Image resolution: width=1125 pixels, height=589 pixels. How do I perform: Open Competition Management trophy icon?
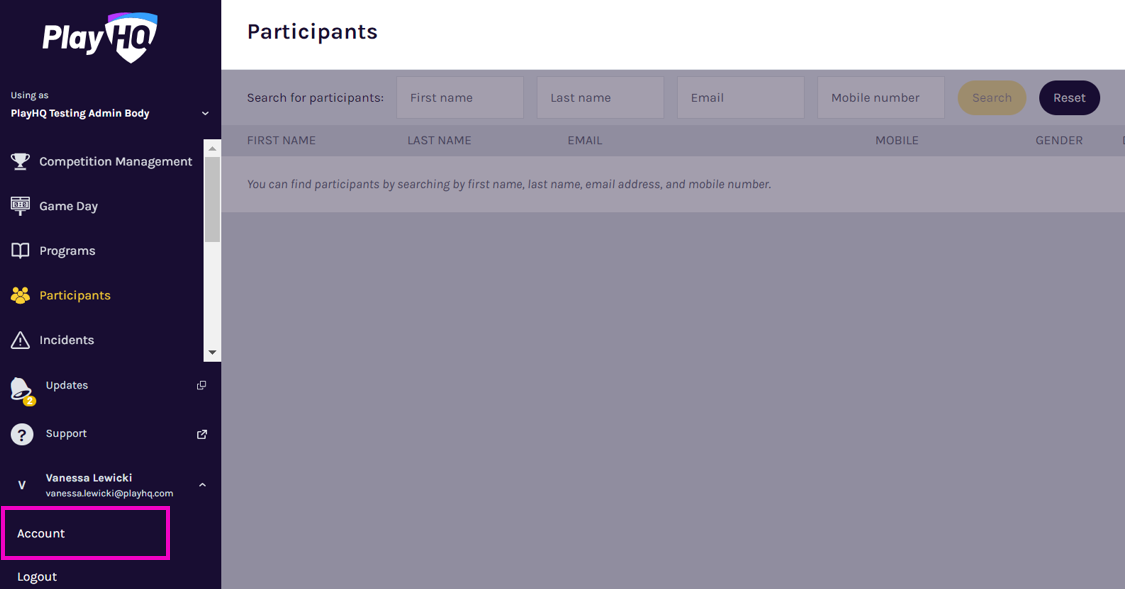20,161
